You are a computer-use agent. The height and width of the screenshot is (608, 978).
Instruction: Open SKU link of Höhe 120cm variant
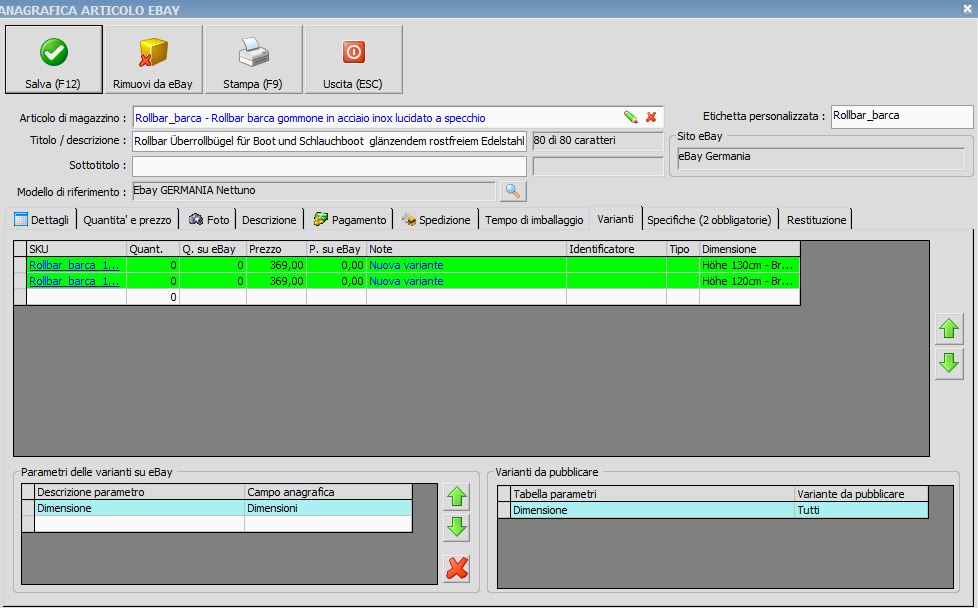(x=74, y=281)
